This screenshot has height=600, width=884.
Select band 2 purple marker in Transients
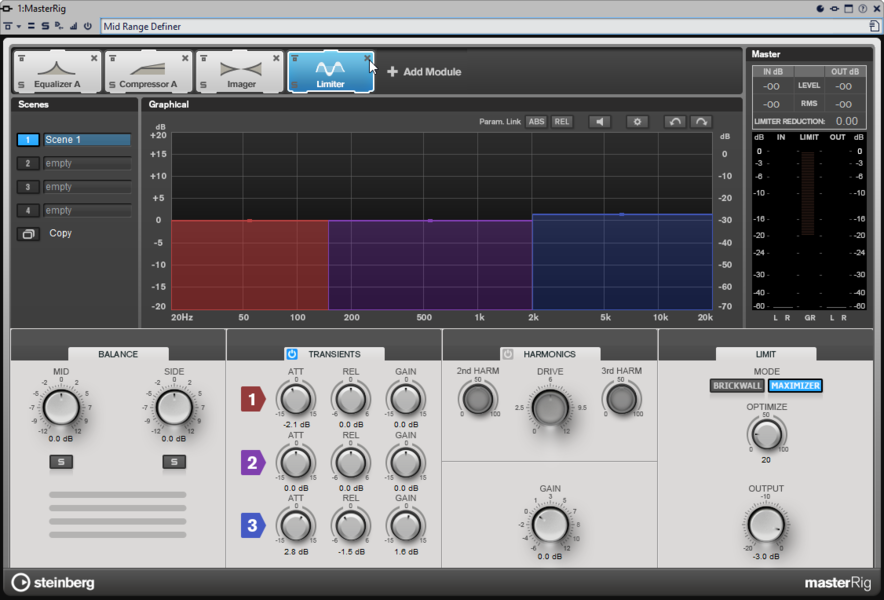coord(253,462)
